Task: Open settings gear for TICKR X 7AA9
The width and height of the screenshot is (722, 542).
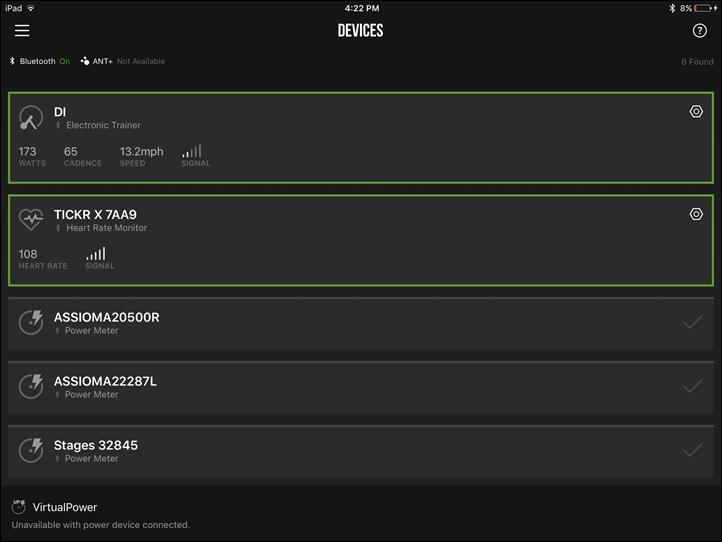Action: click(x=696, y=214)
